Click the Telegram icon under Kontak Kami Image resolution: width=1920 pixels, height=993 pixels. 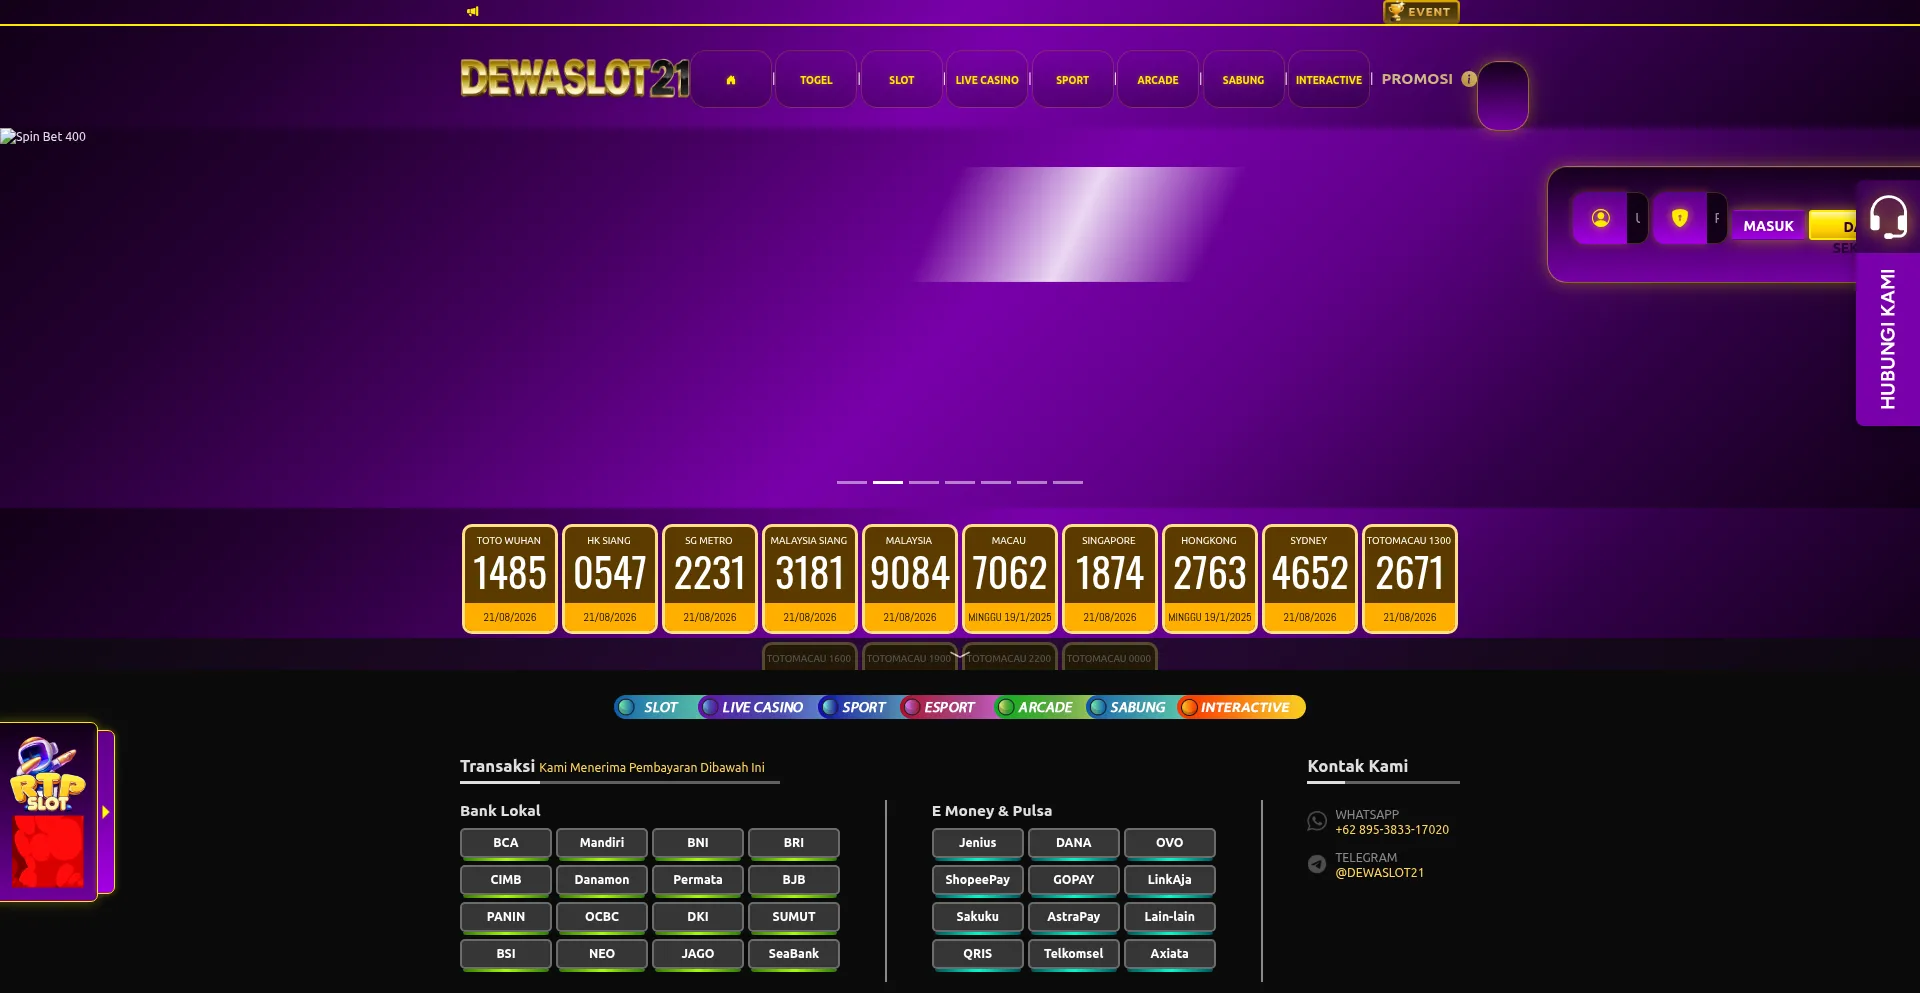coord(1317,864)
